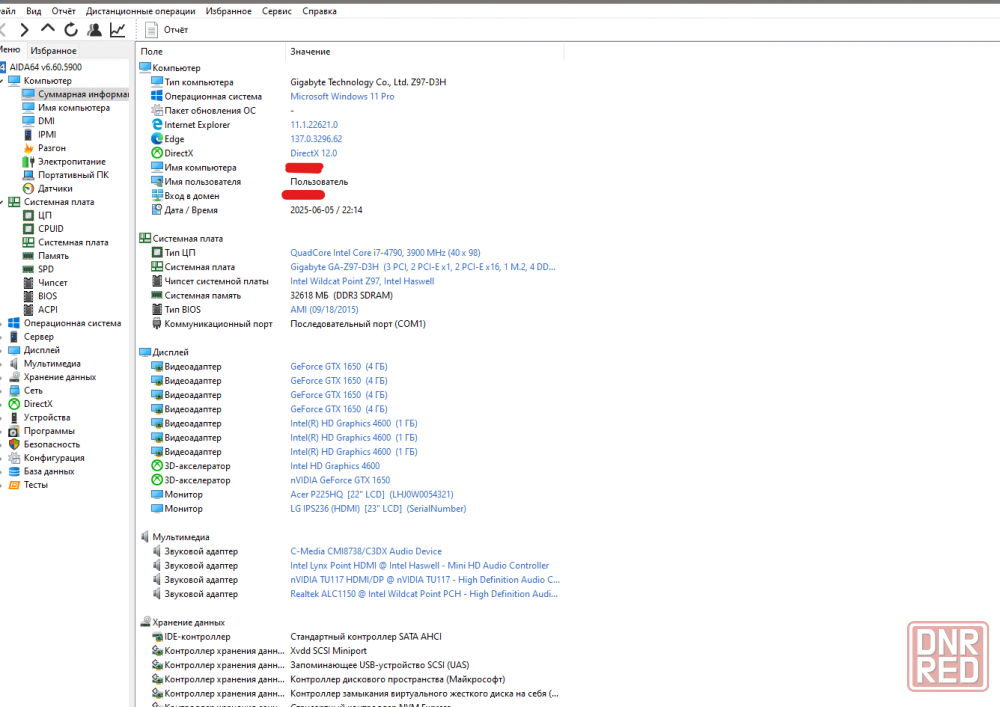Open Имя компьютера in the tree
Image resolution: width=1000 pixels, height=707 pixels.
[x=74, y=108]
